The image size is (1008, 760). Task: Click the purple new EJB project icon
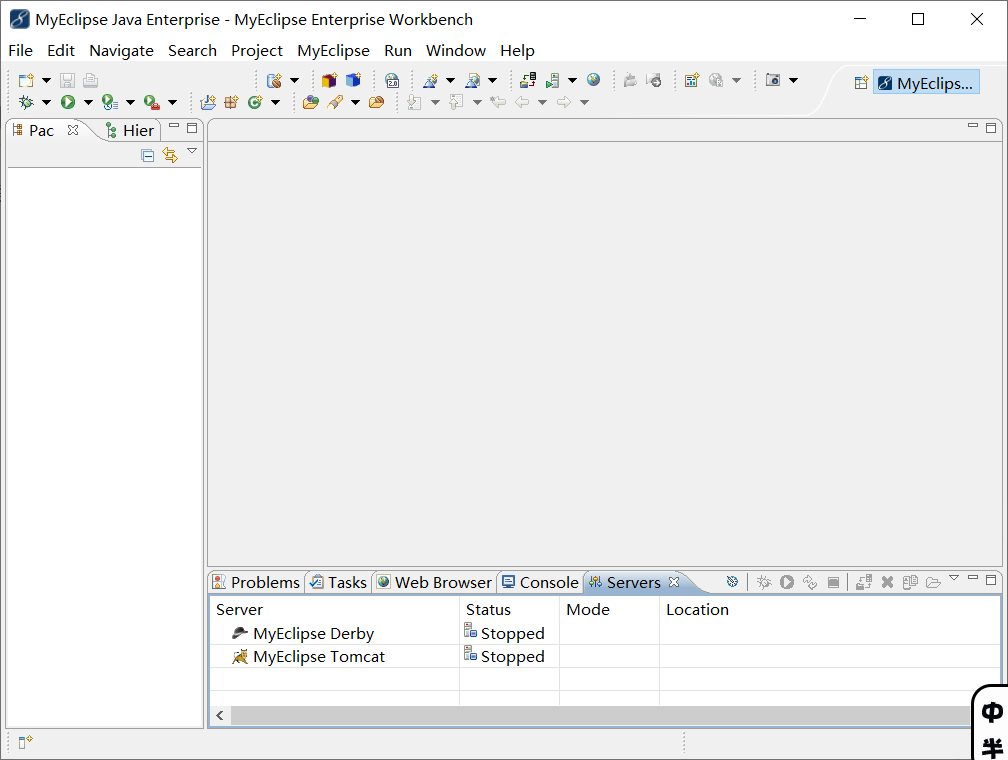[x=330, y=80]
